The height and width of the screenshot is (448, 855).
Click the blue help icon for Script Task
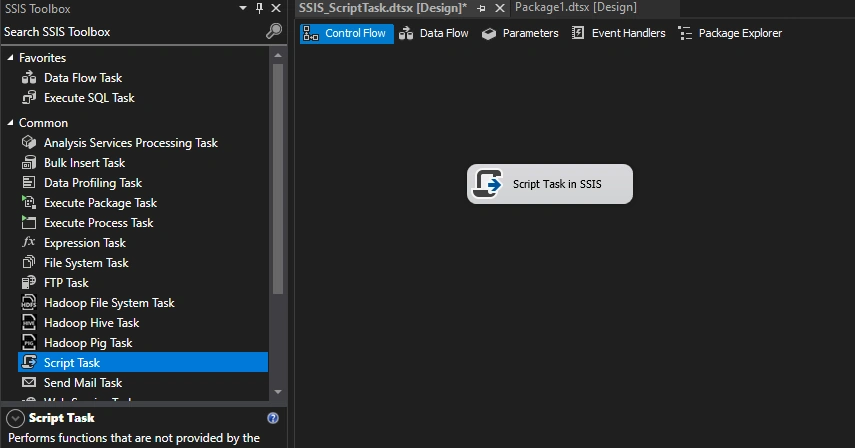point(273,418)
